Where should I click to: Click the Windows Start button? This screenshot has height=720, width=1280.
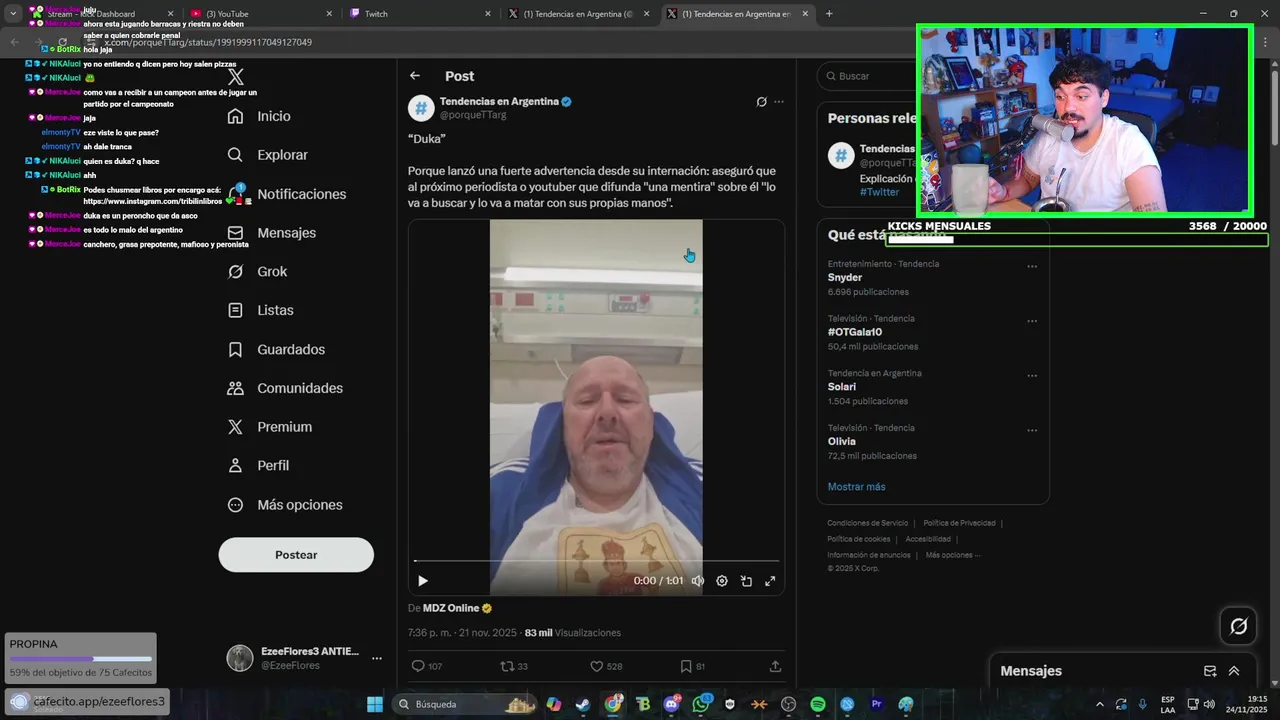375,704
